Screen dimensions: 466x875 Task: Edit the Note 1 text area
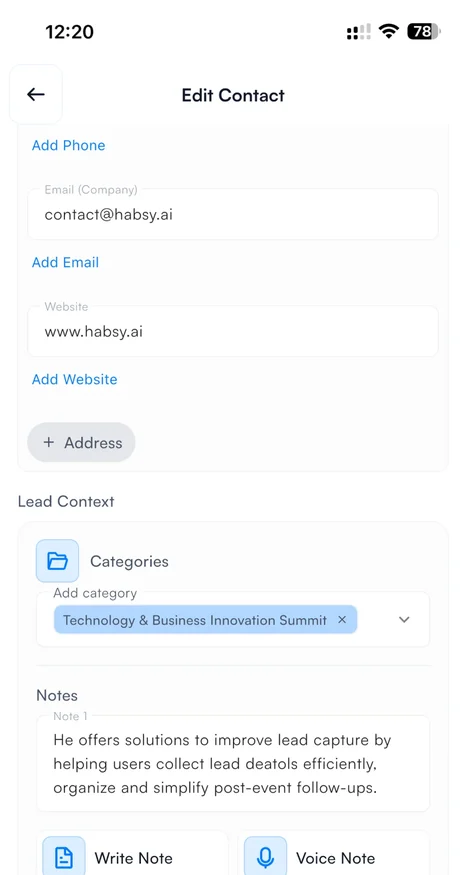coord(233,763)
